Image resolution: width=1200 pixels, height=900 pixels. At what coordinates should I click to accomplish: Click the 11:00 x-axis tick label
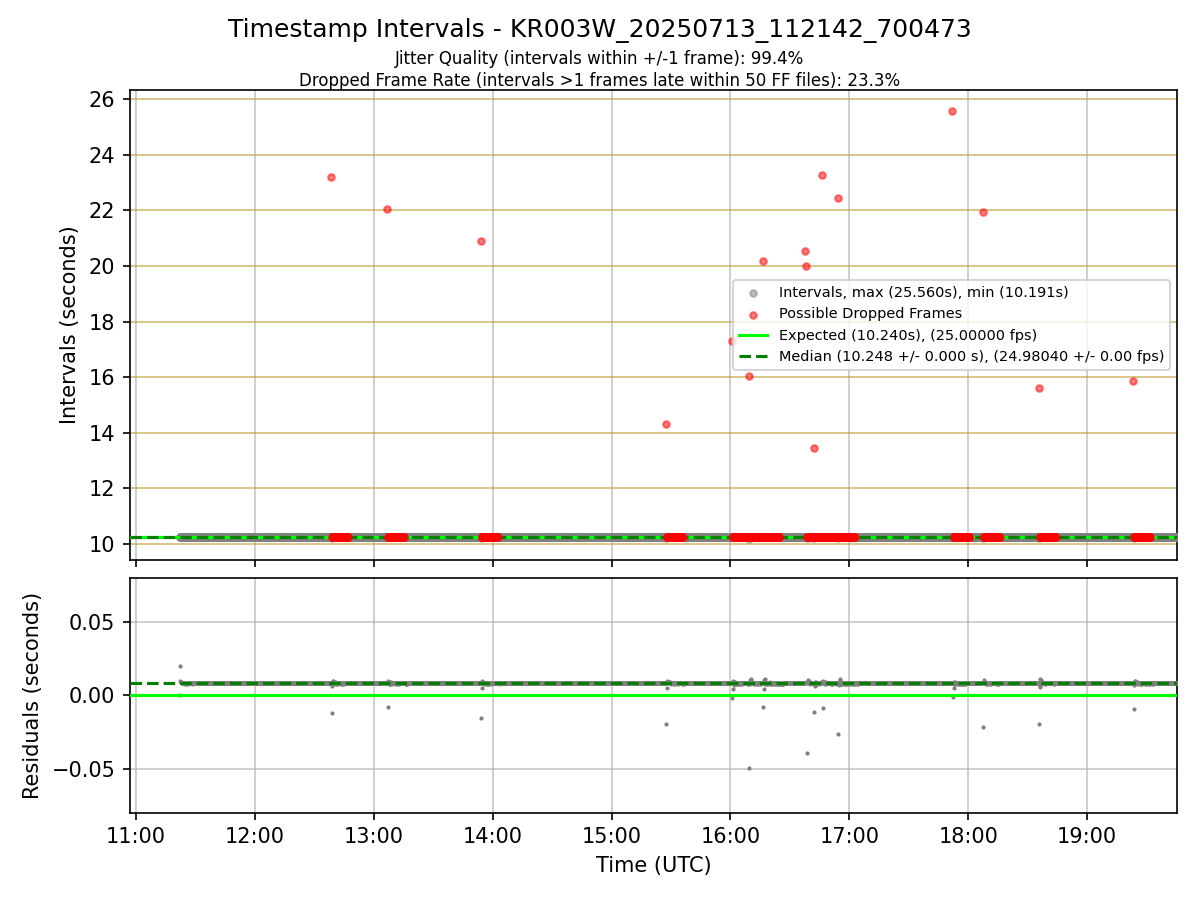point(136,834)
